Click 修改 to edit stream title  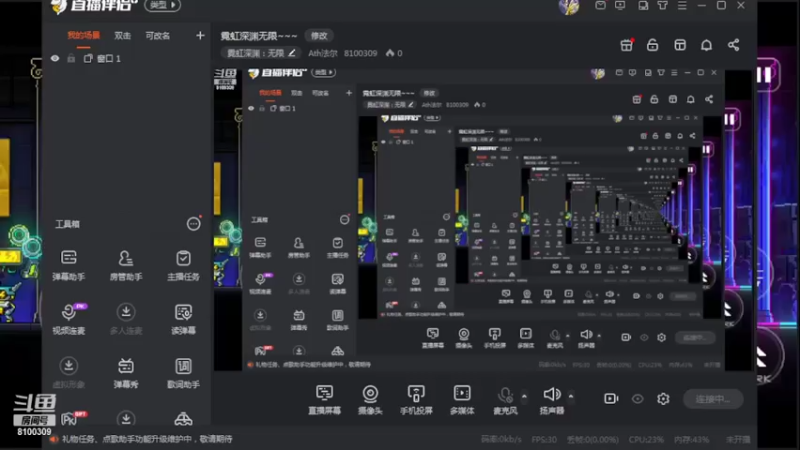(319, 36)
